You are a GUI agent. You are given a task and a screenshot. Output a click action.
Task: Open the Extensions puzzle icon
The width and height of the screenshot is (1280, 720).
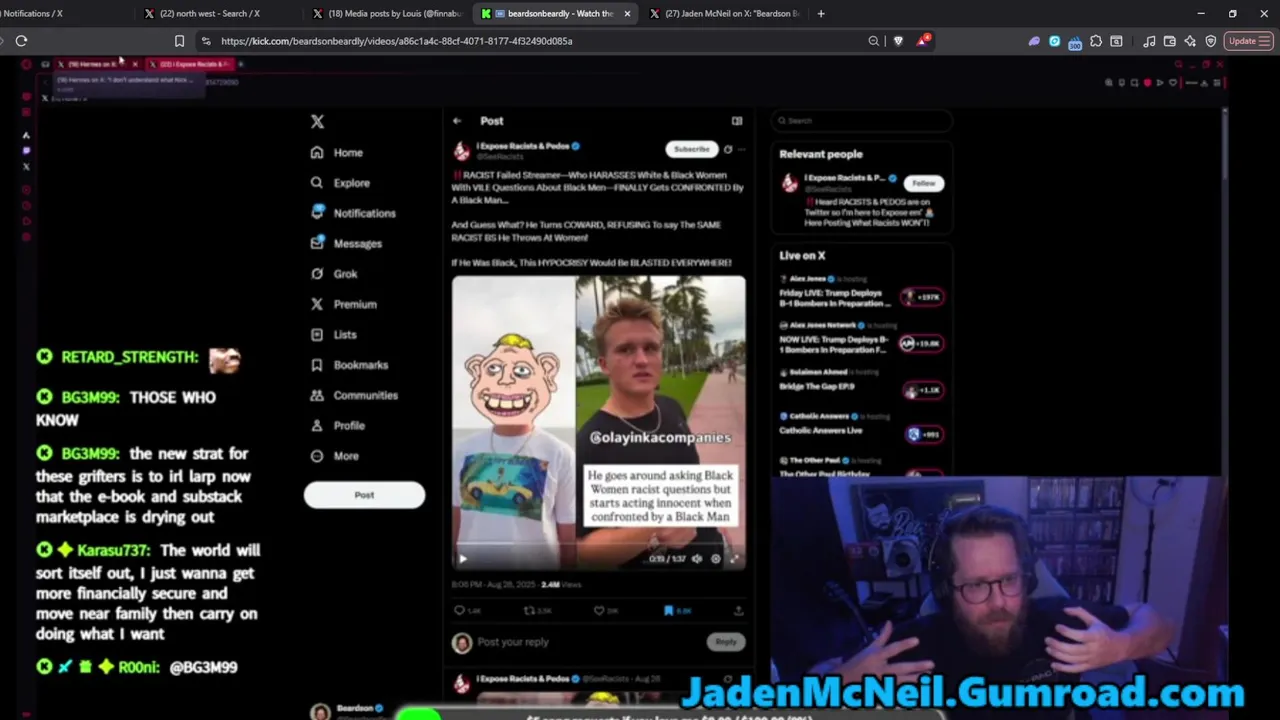[1096, 41]
